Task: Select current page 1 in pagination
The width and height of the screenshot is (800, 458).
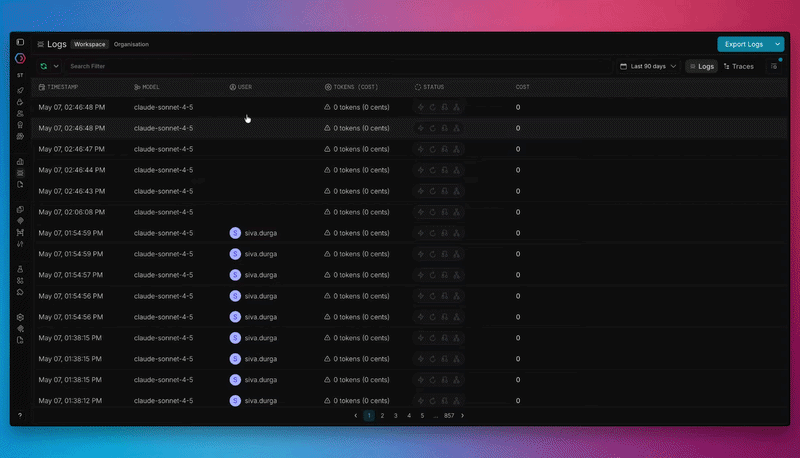Action: click(x=369, y=416)
